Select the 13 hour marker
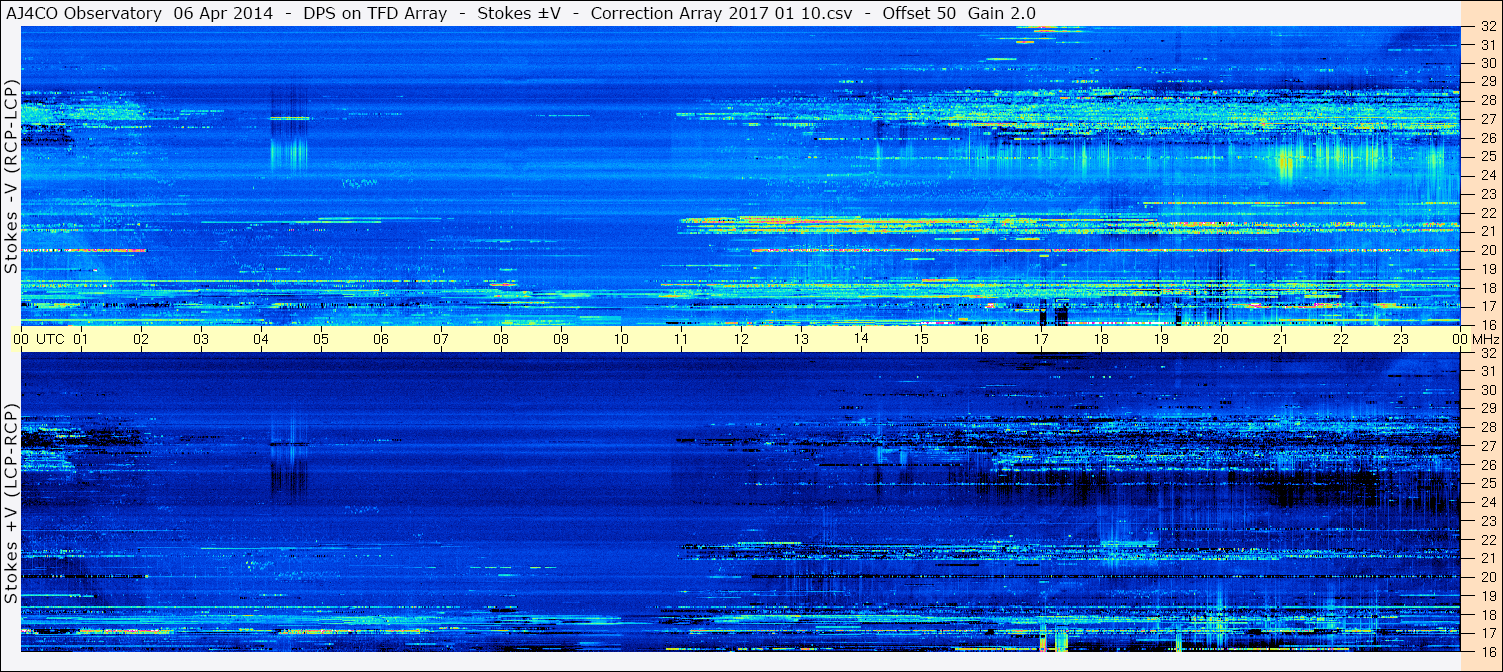 tap(801, 339)
